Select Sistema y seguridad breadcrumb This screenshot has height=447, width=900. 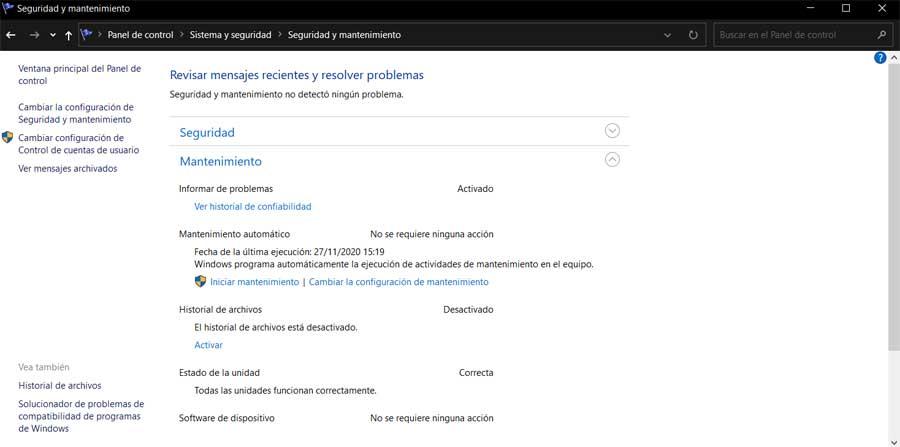(x=230, y=35)
